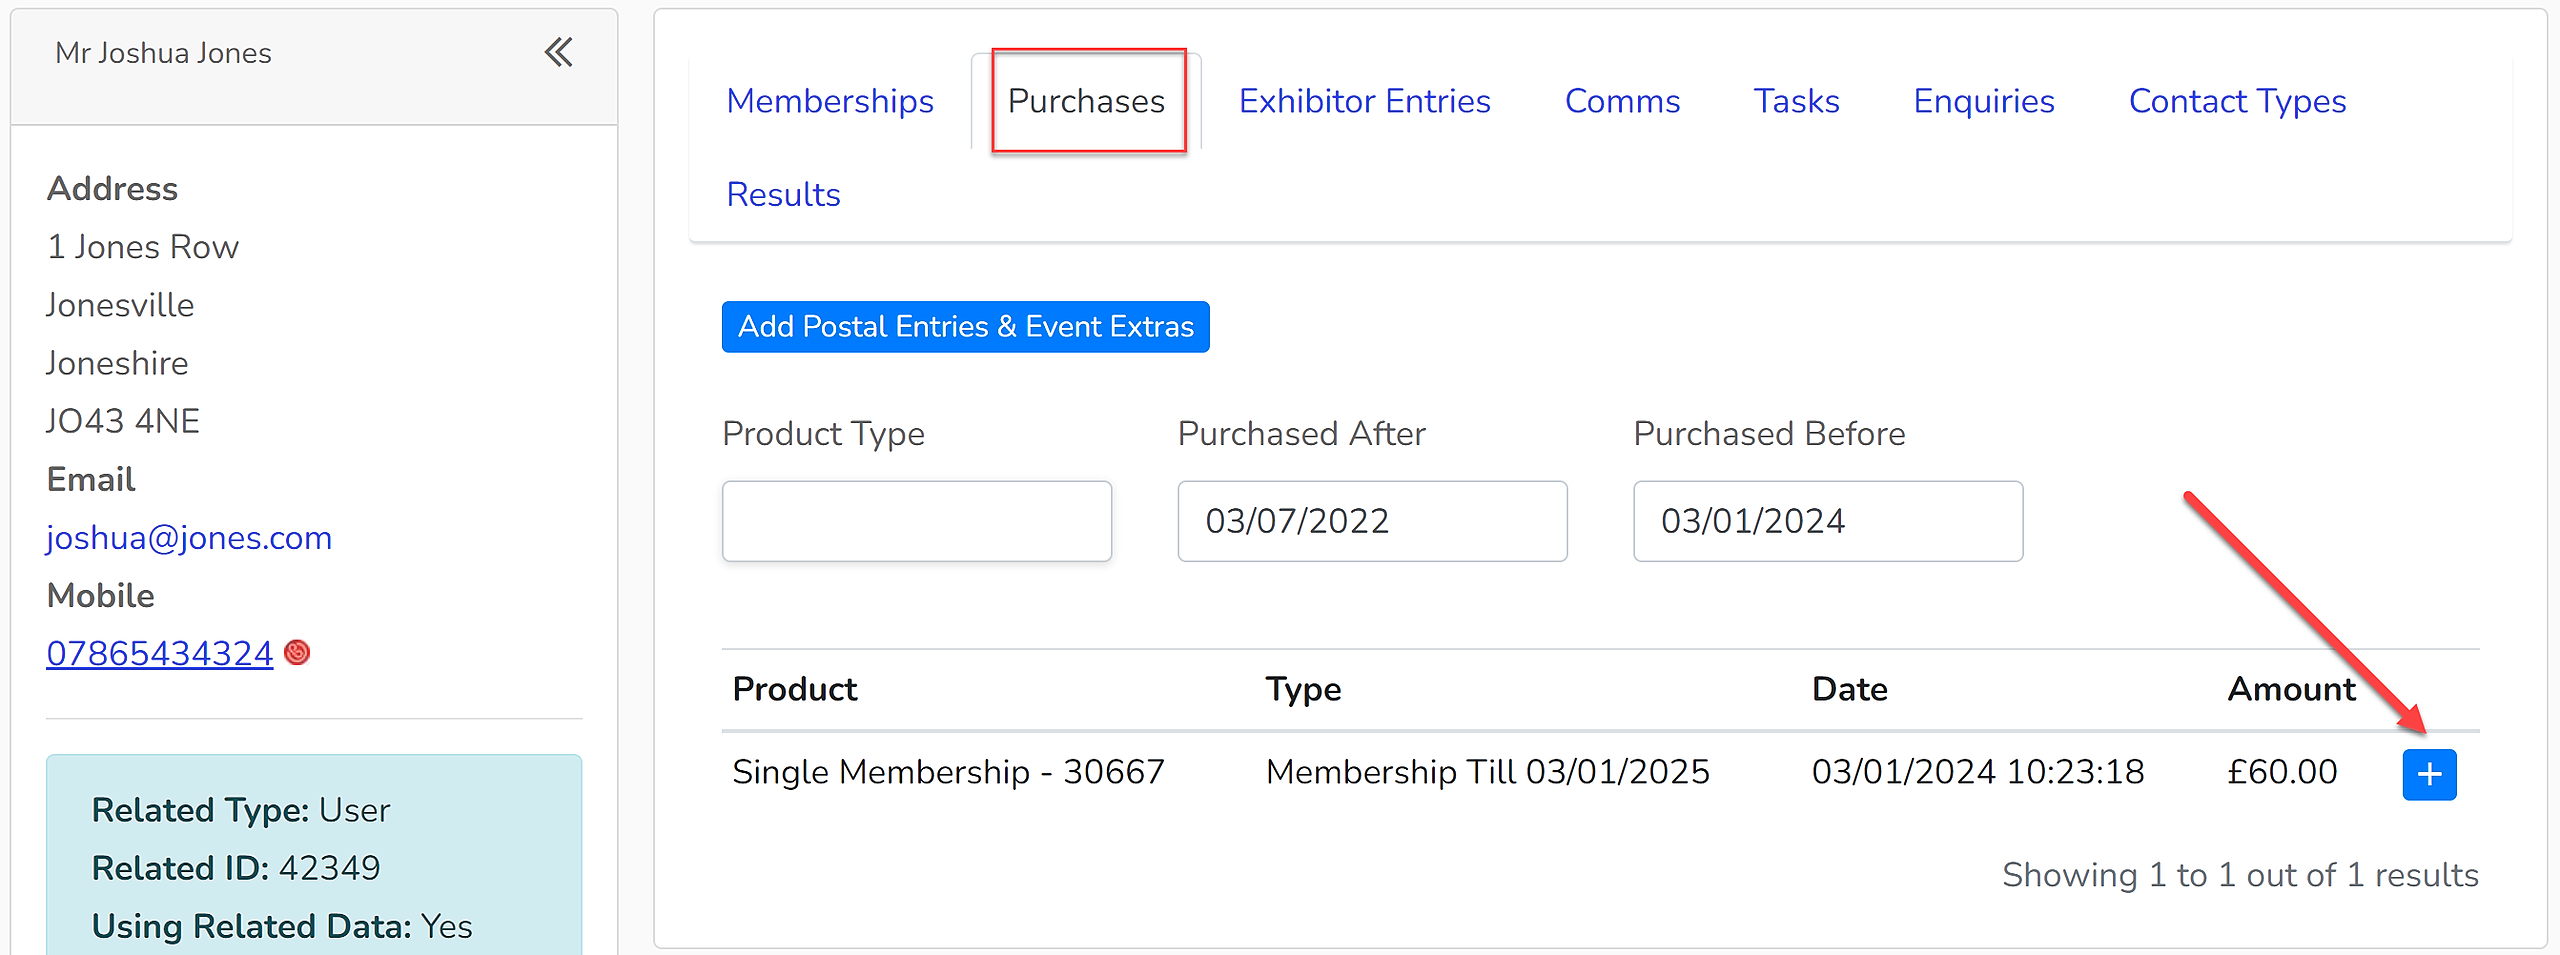Click Add Postal Entries & Event Extras
The width and height of the screenshot is (2560, 955).
[965, 327]
